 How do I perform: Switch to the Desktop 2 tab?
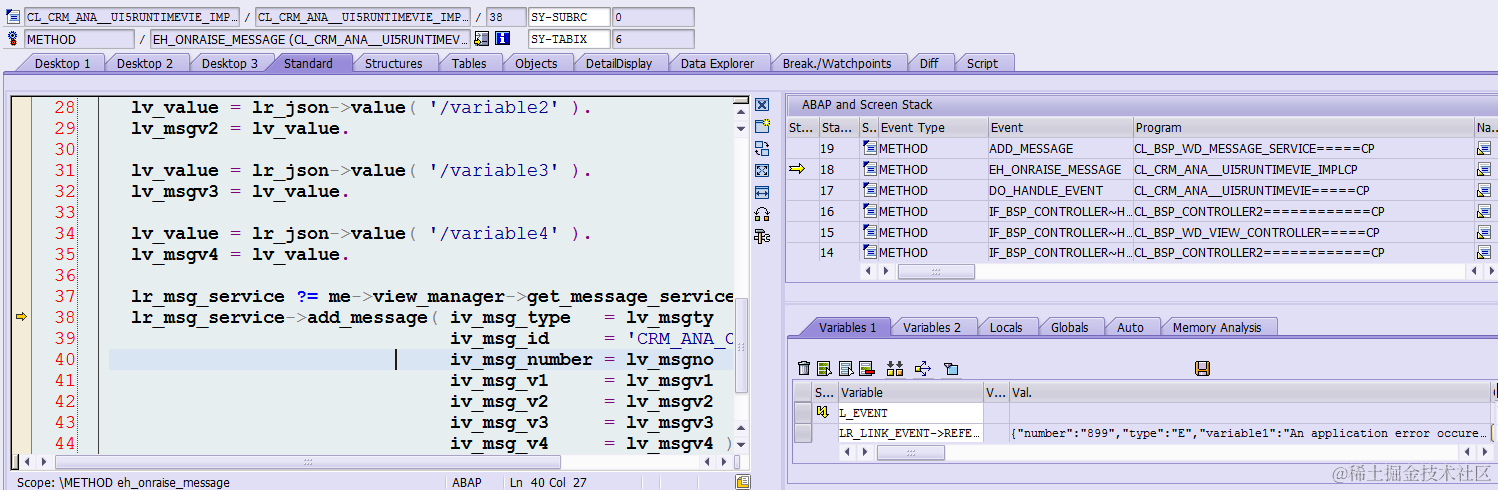(x=145, y=63)
